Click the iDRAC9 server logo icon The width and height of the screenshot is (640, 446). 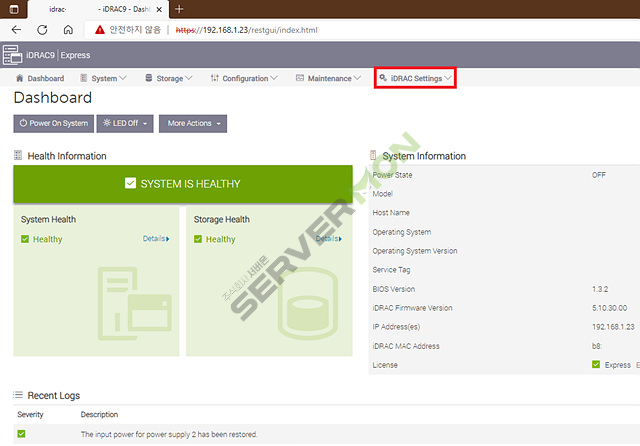click(12, 55)
